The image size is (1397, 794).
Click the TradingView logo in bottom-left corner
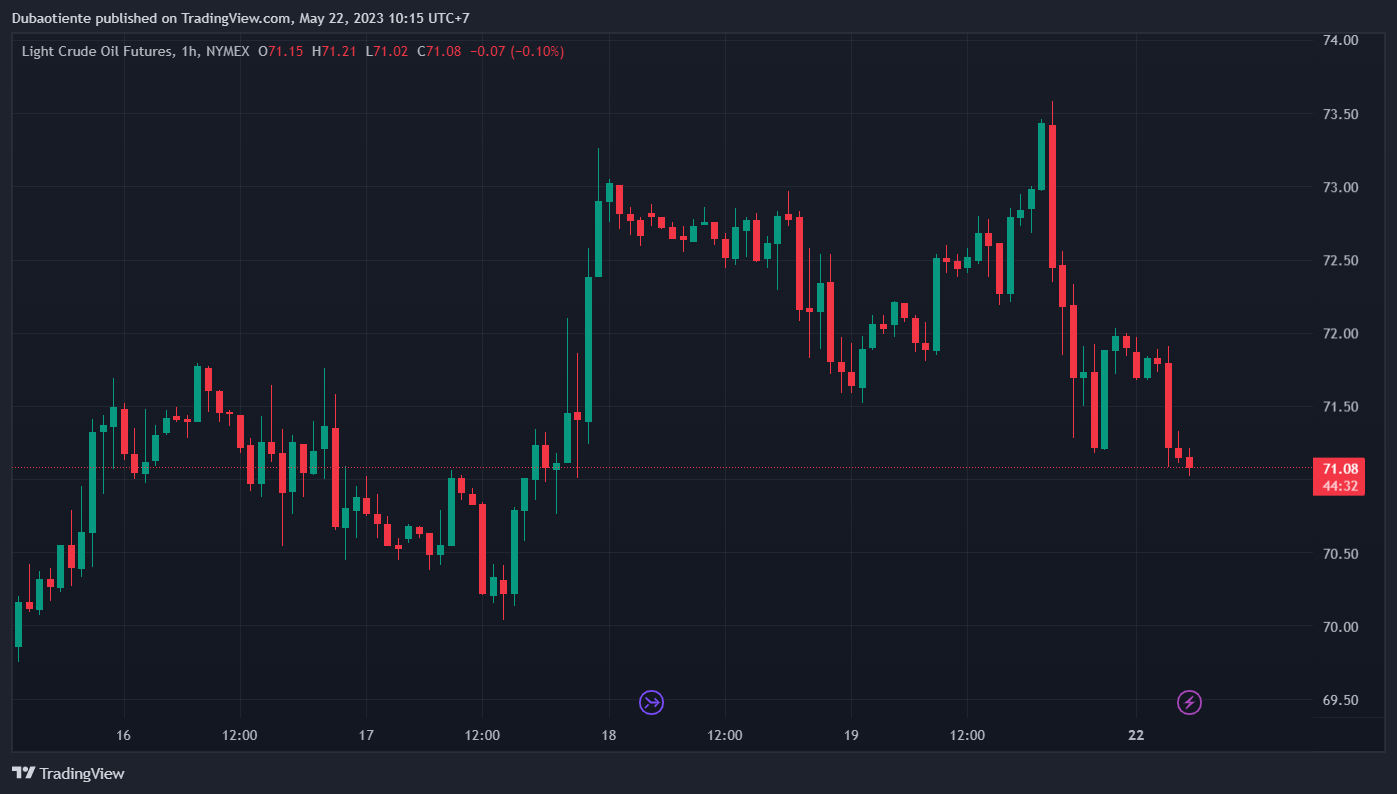pos(68,773)
